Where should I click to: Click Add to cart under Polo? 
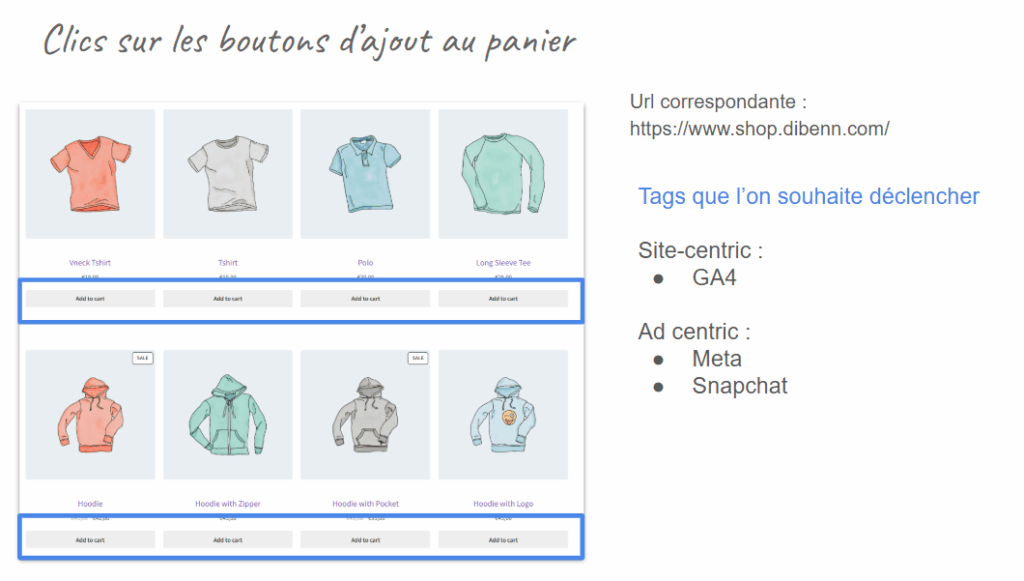point(366,299)
